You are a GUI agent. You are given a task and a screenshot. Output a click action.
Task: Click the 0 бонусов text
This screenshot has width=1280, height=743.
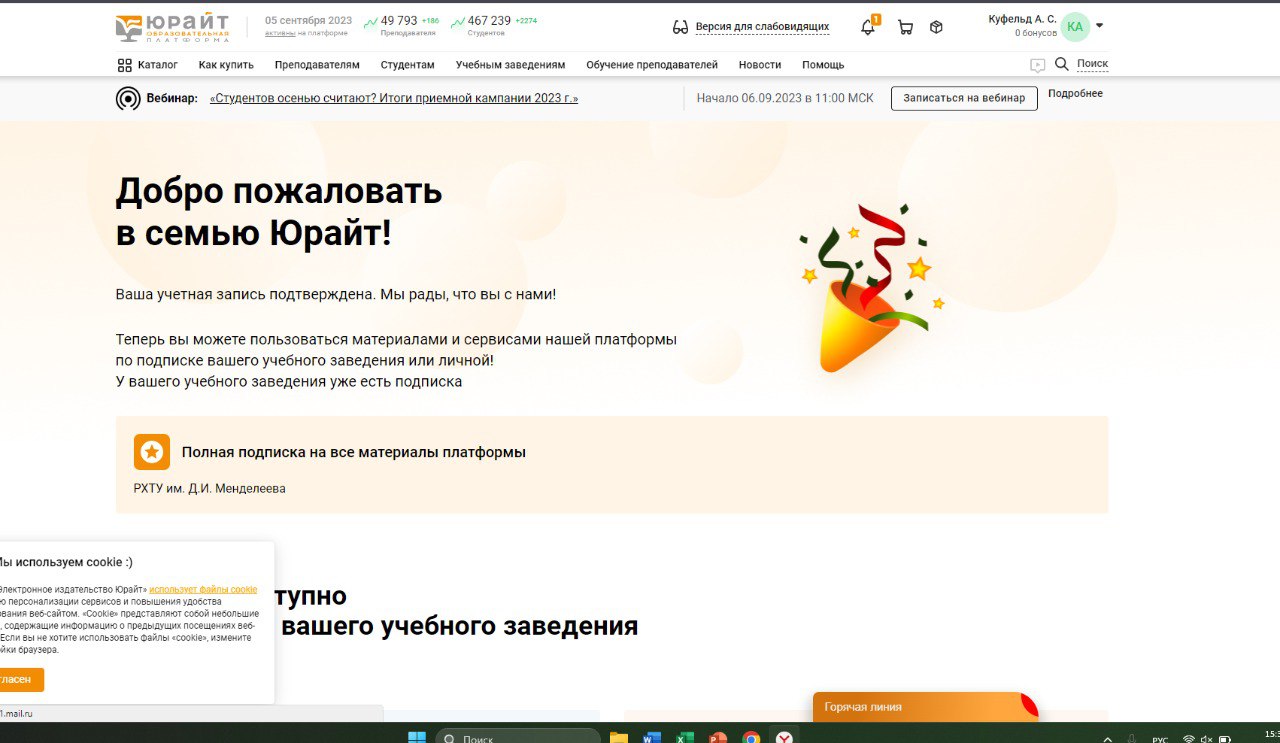coord(1036,33)
